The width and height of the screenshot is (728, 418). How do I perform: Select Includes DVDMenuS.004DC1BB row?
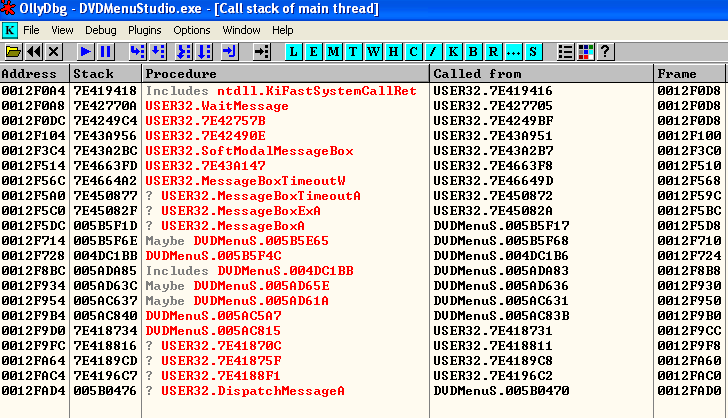pyautogui.click(x=250, y=271)
